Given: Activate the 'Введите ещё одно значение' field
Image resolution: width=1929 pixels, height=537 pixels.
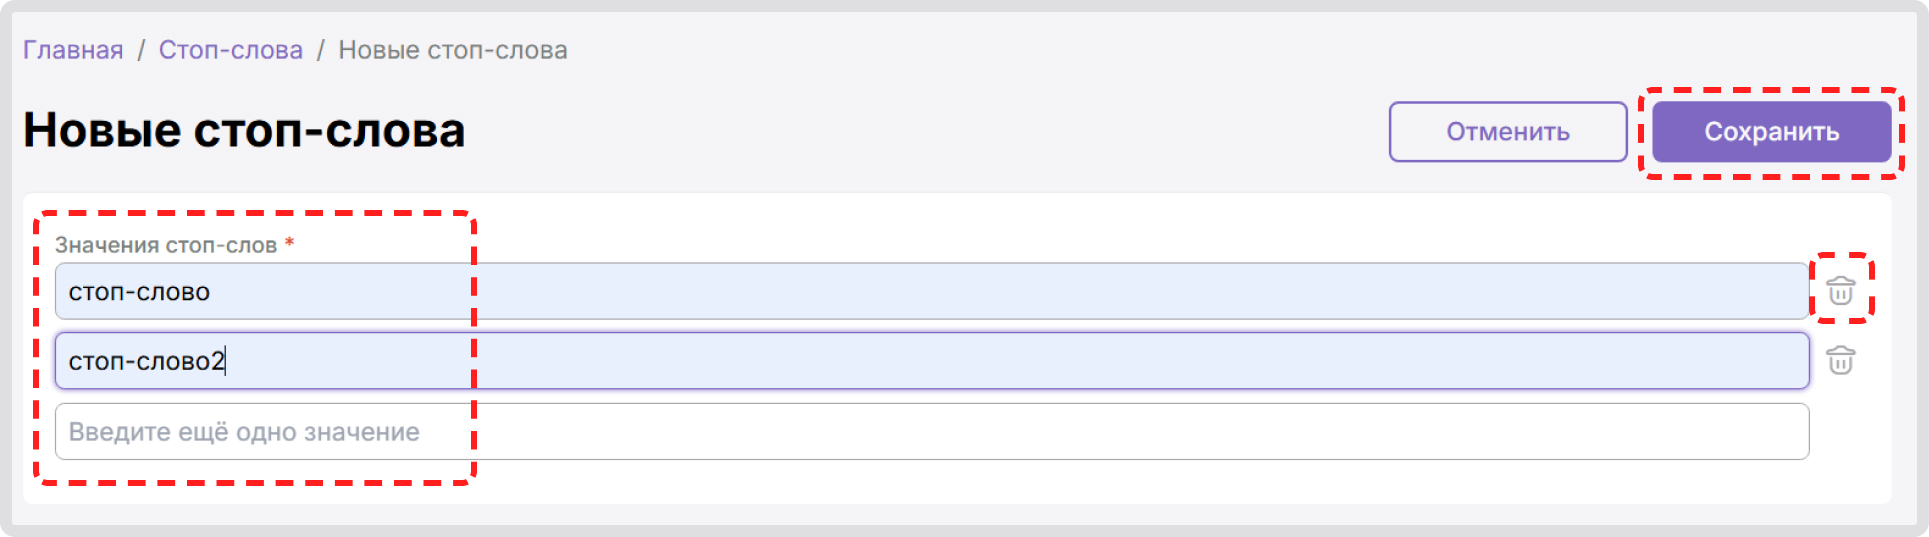Looking at the screenshot, I should tap(932, 432).
